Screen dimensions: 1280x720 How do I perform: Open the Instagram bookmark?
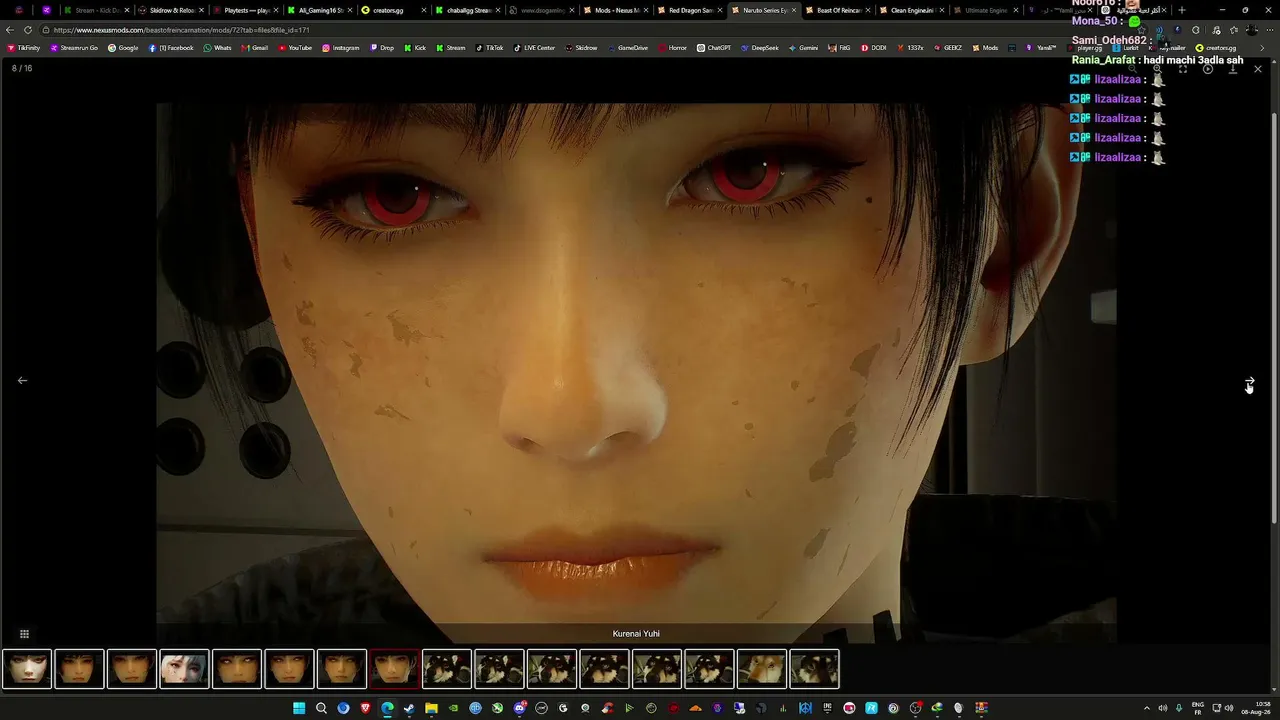(x=340, y=48)
